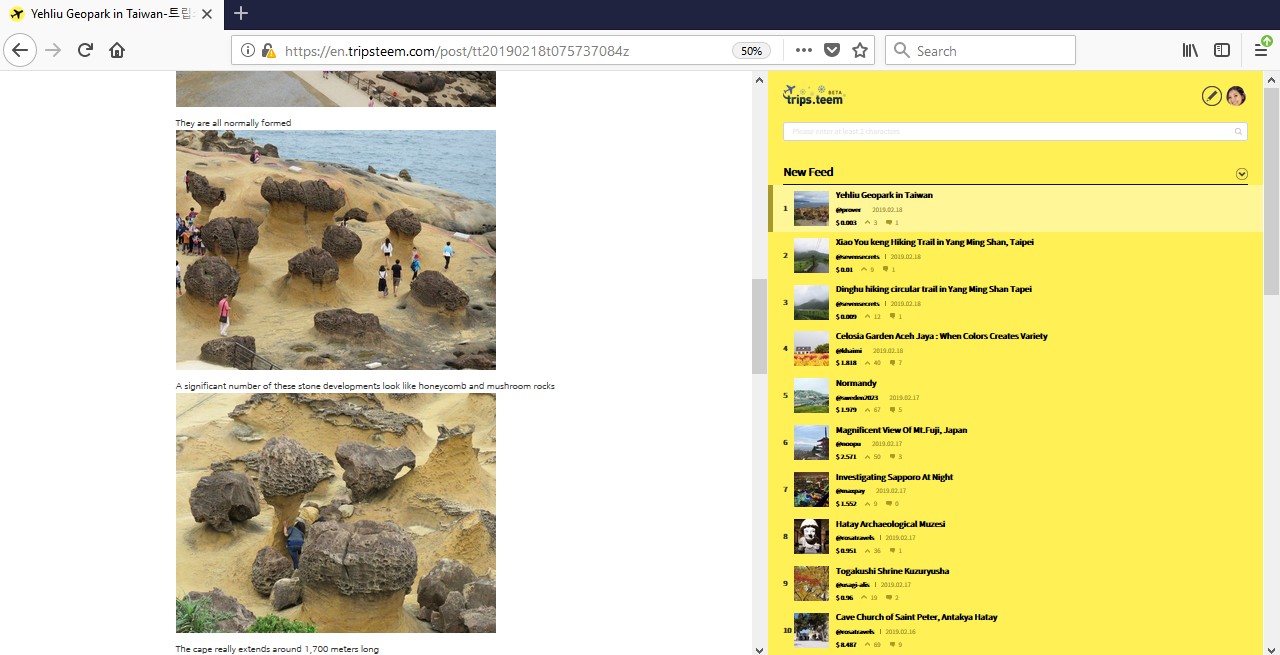This screenshot has width=1280, height=655.
Task: Open Togakushi Shrine Kuzuryusha post
Action: coord(892,571)
